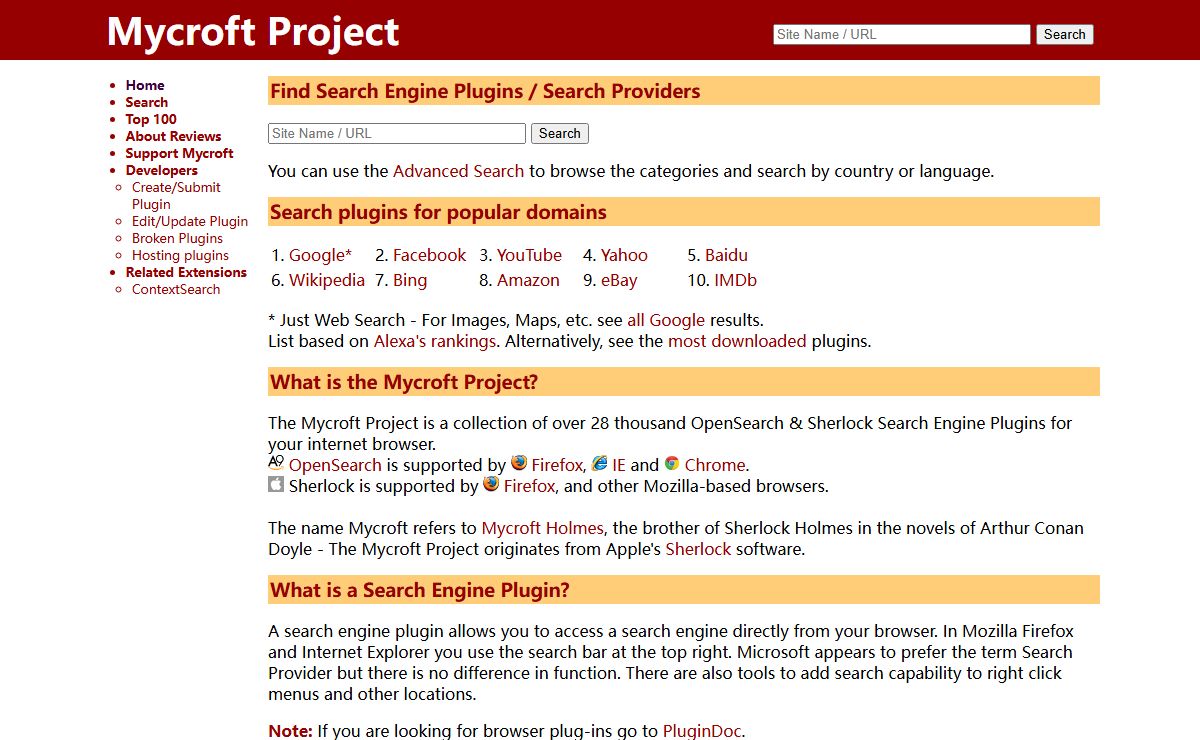Open Support Mycroft in sidebar
1200x740 pixels.
tap(179, 153)
